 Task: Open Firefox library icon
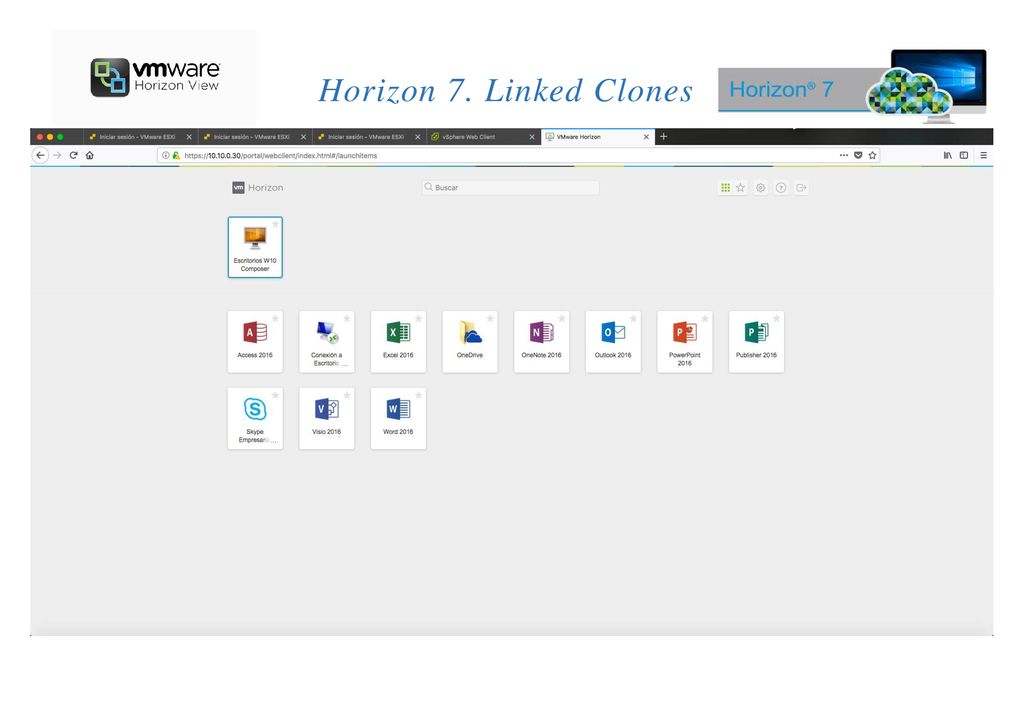tap(948, 155)
